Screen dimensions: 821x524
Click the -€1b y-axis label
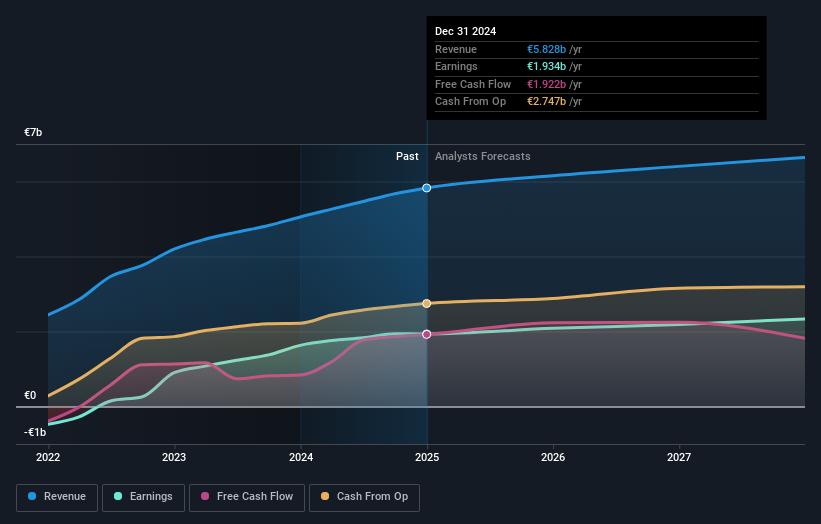pos(35,432)
